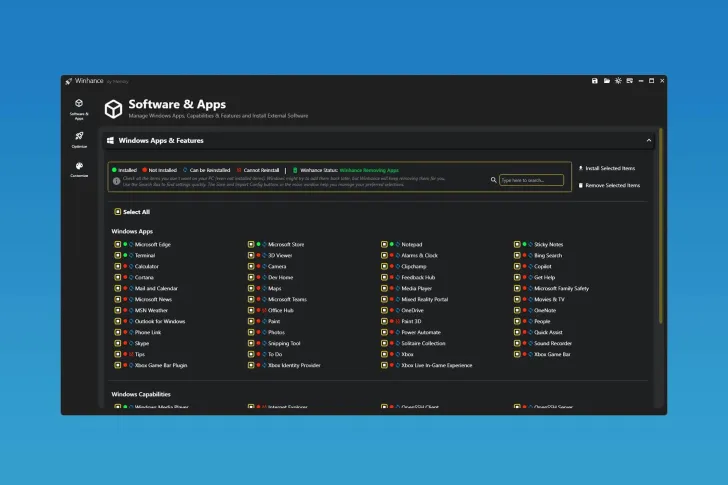The height and width of the screenshot is (485, 728).
Task: Tick the Cortana checkbox
Action: [117, 277]
